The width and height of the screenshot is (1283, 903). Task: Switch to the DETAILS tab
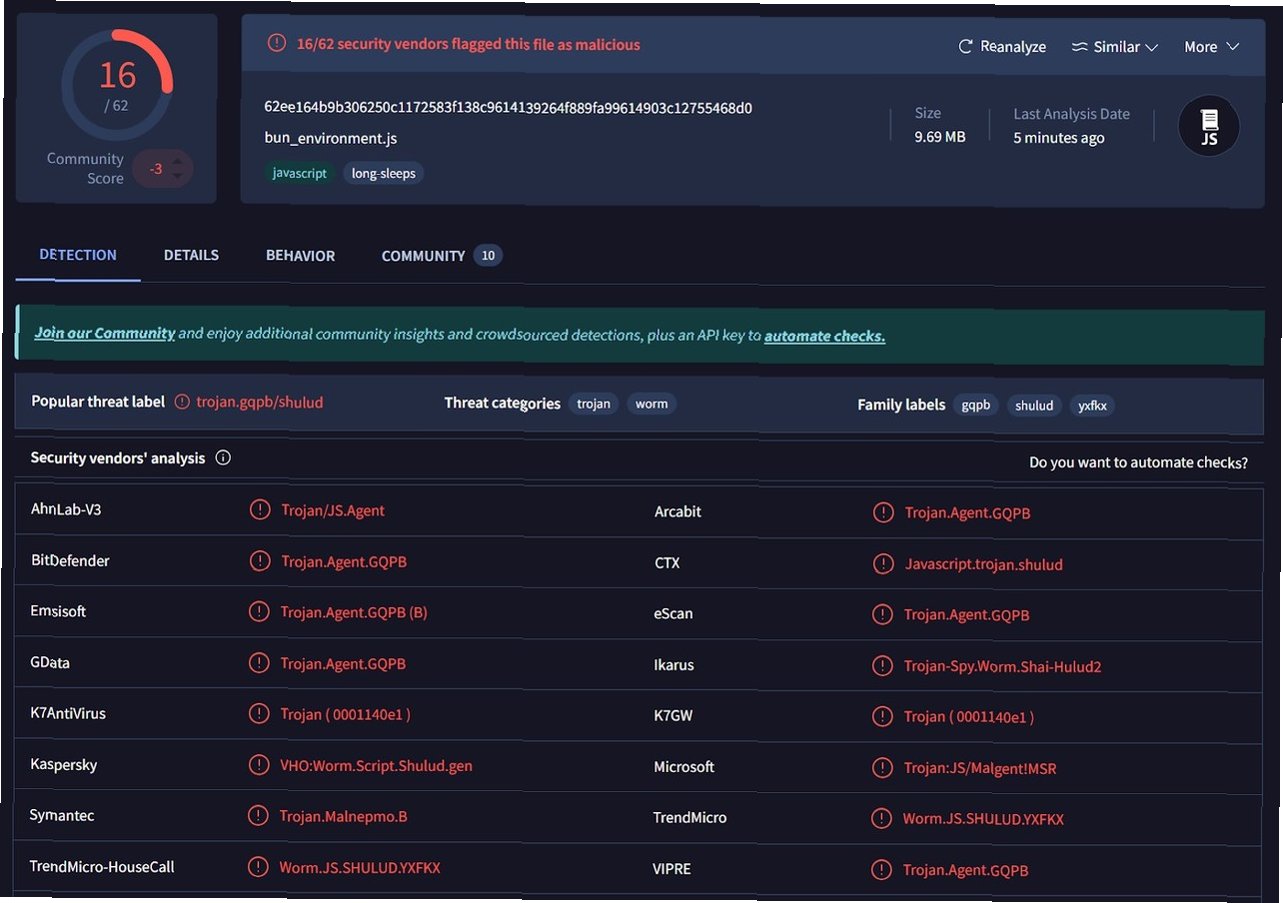[x=191, y=255]
